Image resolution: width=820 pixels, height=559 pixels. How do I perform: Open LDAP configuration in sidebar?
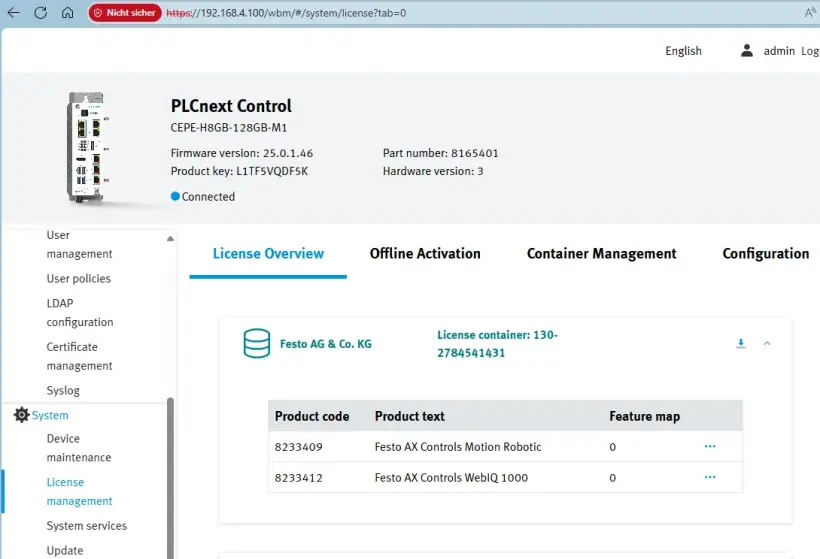(x=79, y=313)
